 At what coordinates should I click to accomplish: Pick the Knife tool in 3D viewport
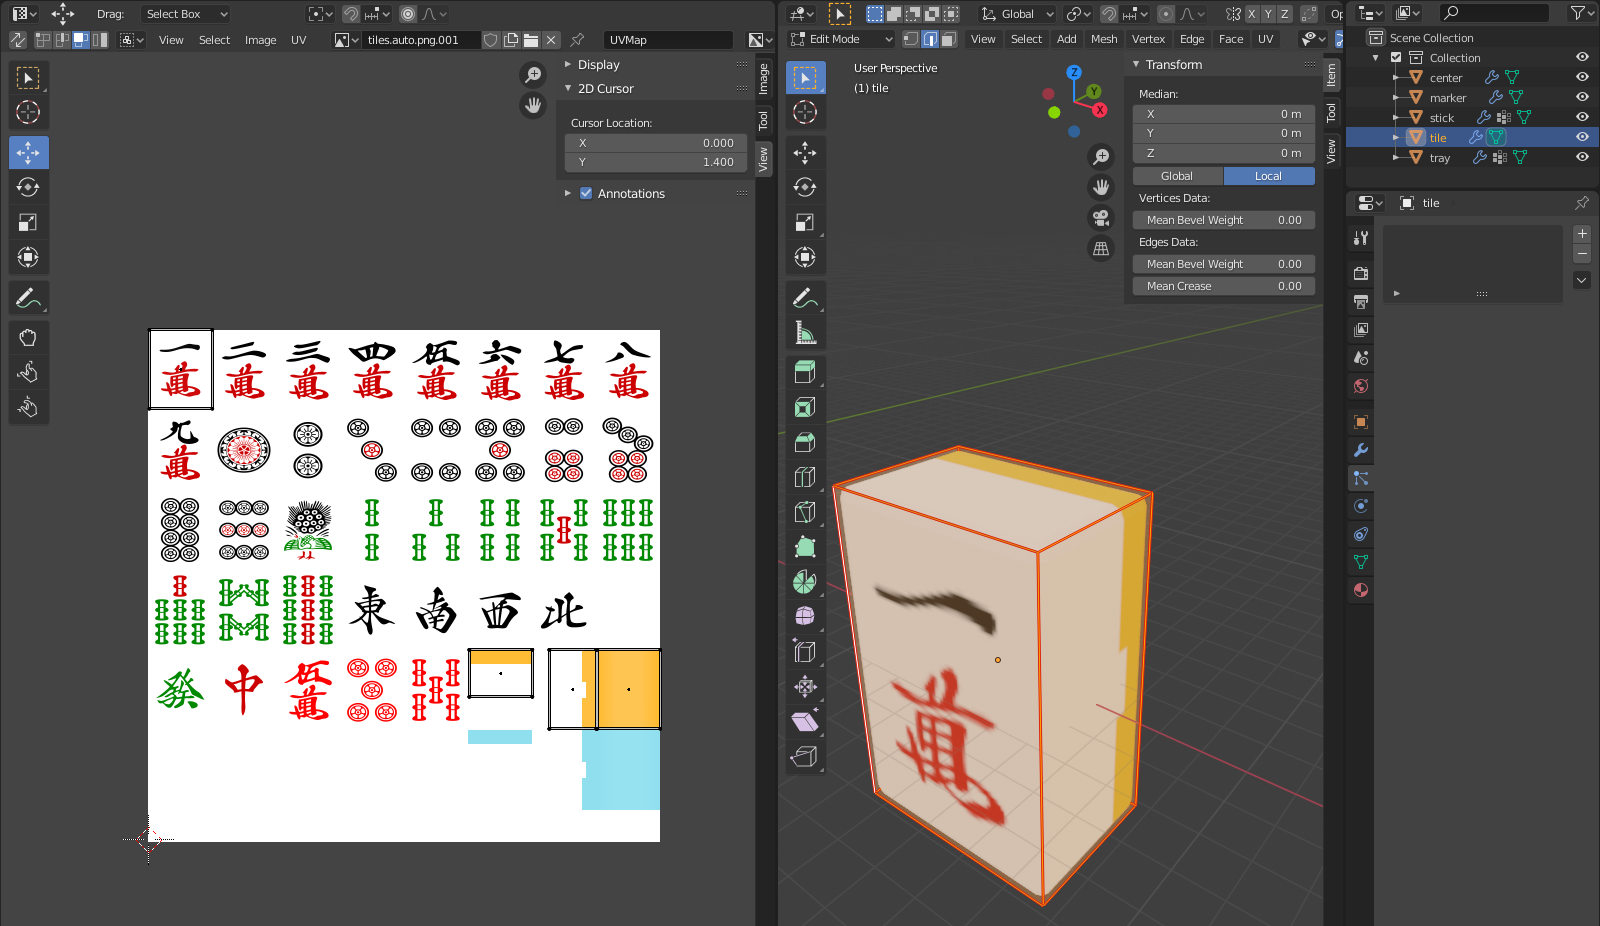(805, 512)
